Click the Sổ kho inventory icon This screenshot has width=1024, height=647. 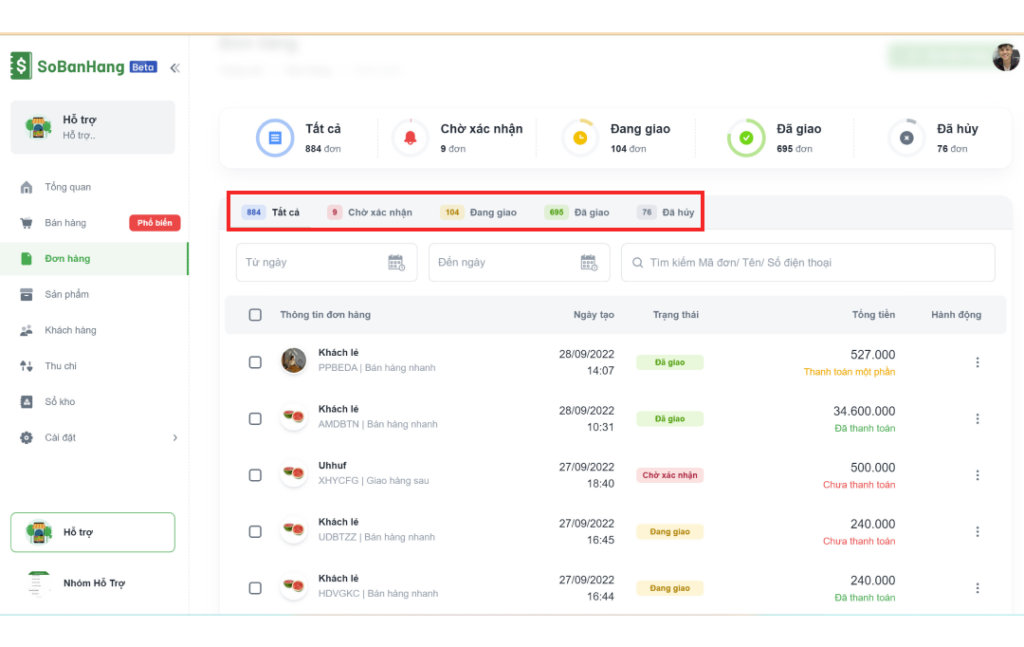point(26,402)
